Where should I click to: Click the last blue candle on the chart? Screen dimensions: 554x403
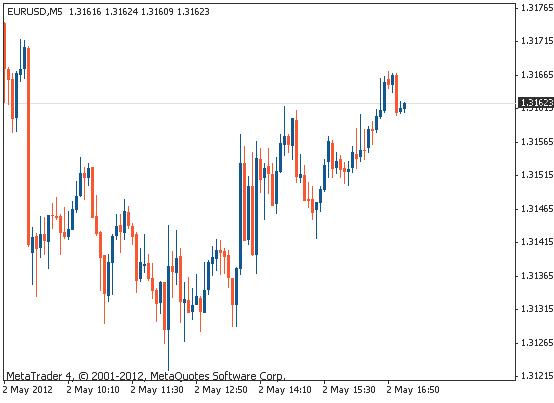405,106
